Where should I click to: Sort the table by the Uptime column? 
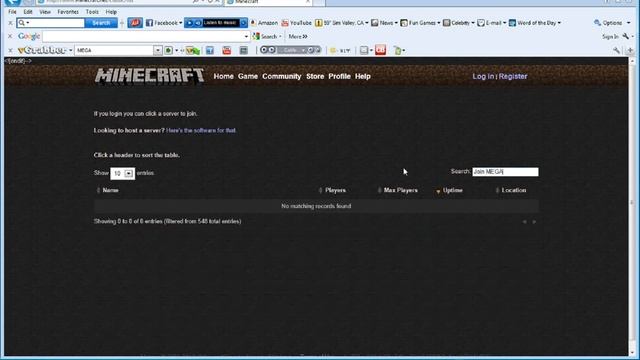tap(452, 190)
